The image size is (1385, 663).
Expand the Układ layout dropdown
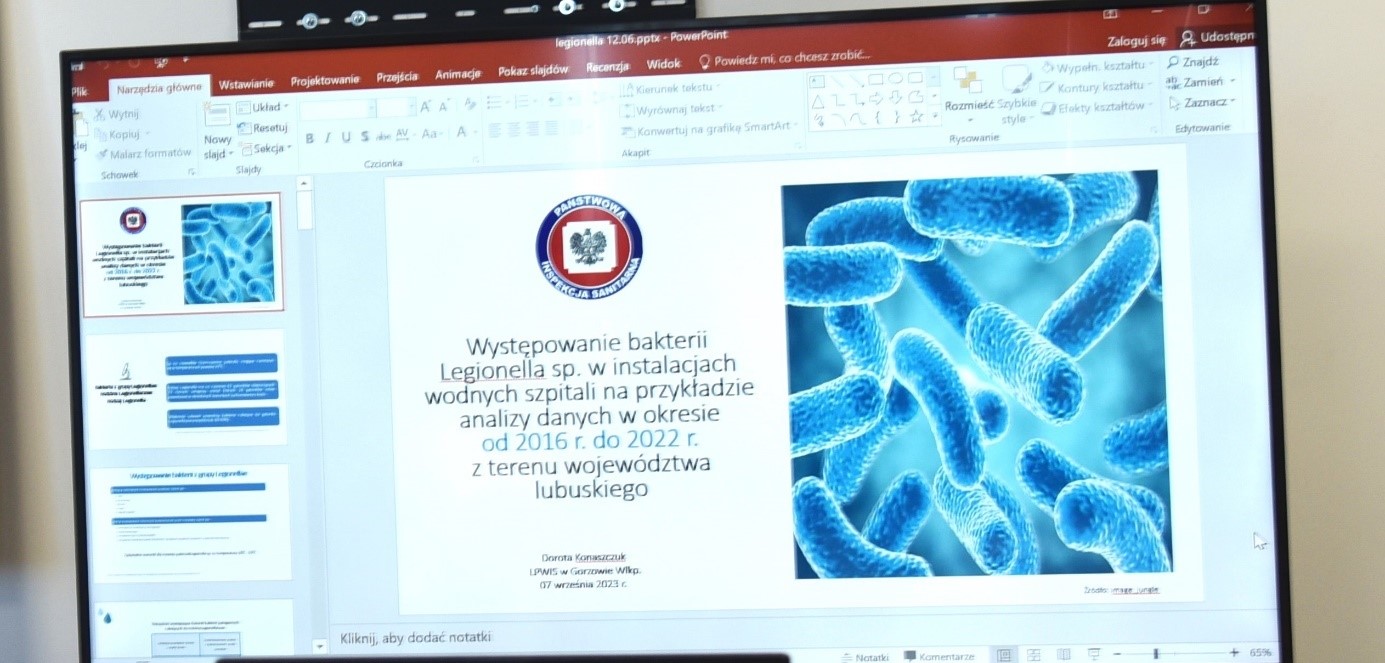click(265, 107)
